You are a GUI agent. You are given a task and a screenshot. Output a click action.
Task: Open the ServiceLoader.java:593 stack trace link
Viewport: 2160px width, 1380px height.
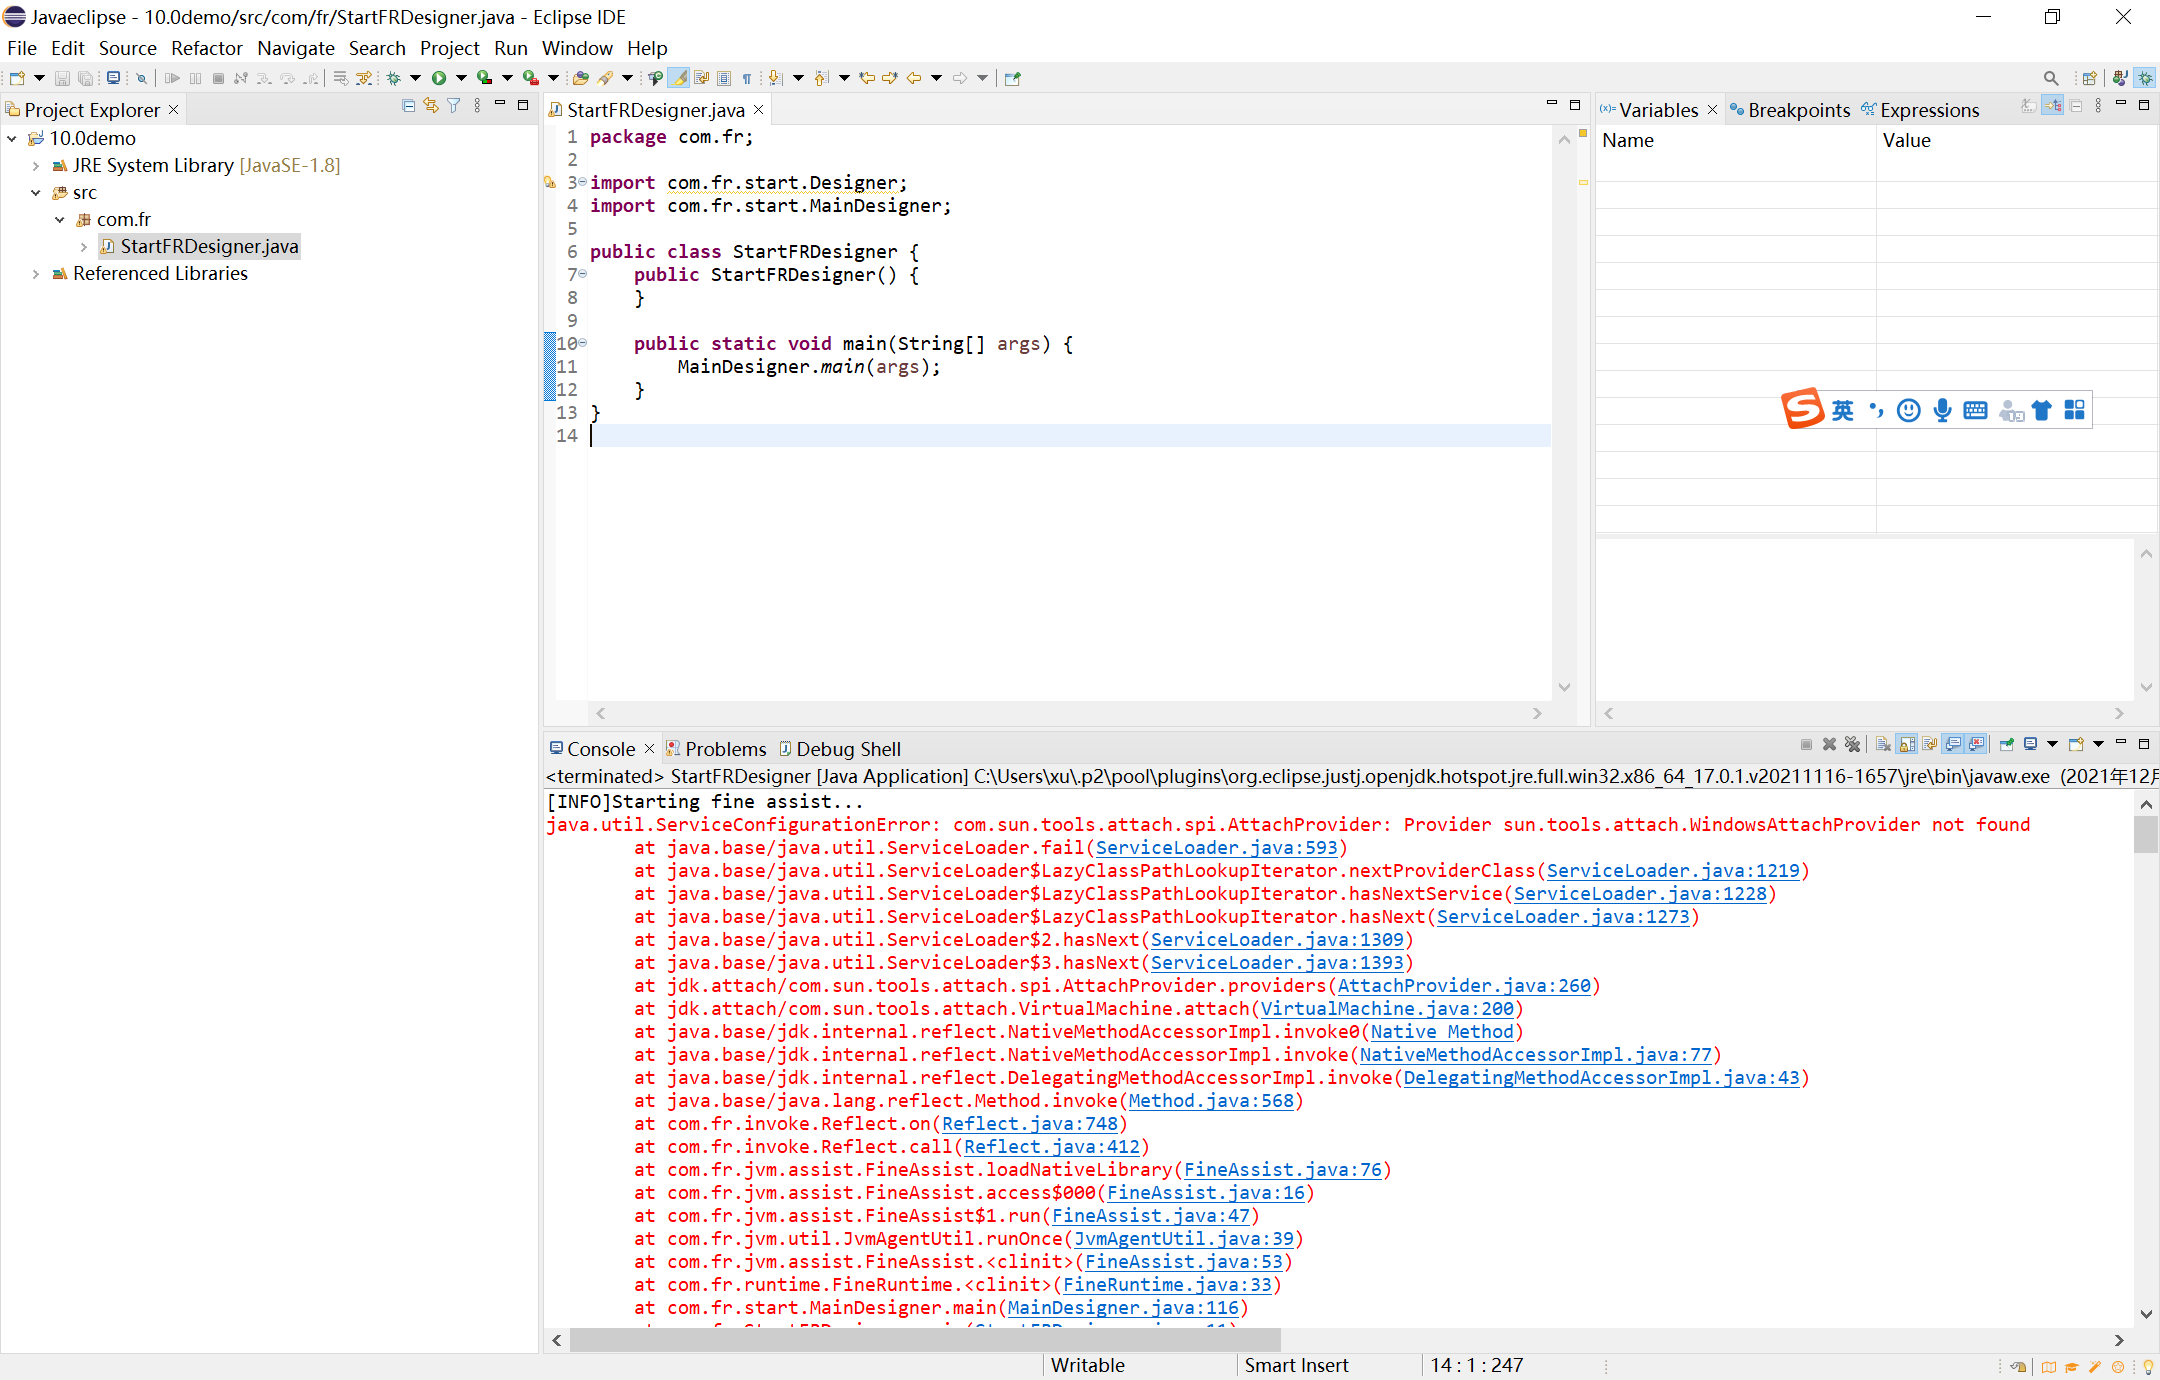point(1216,848)
